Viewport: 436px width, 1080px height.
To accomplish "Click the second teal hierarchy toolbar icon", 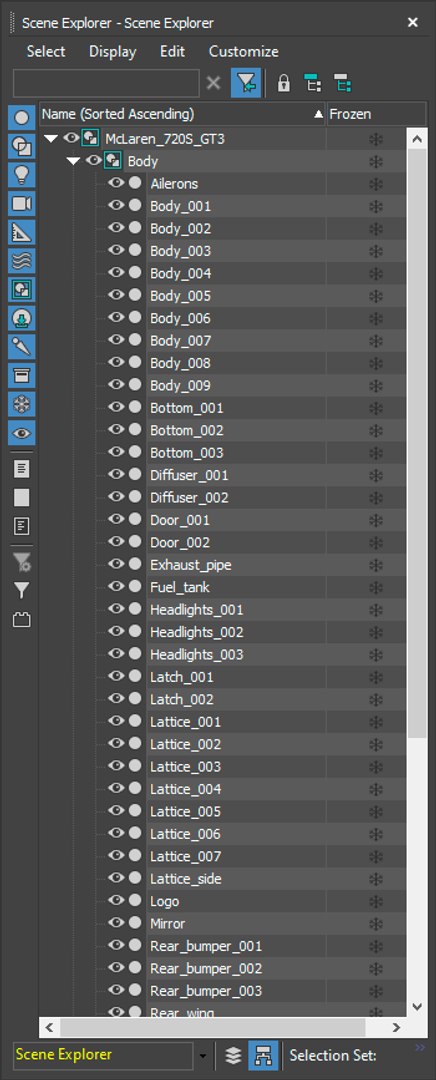I will coord(342,84).
